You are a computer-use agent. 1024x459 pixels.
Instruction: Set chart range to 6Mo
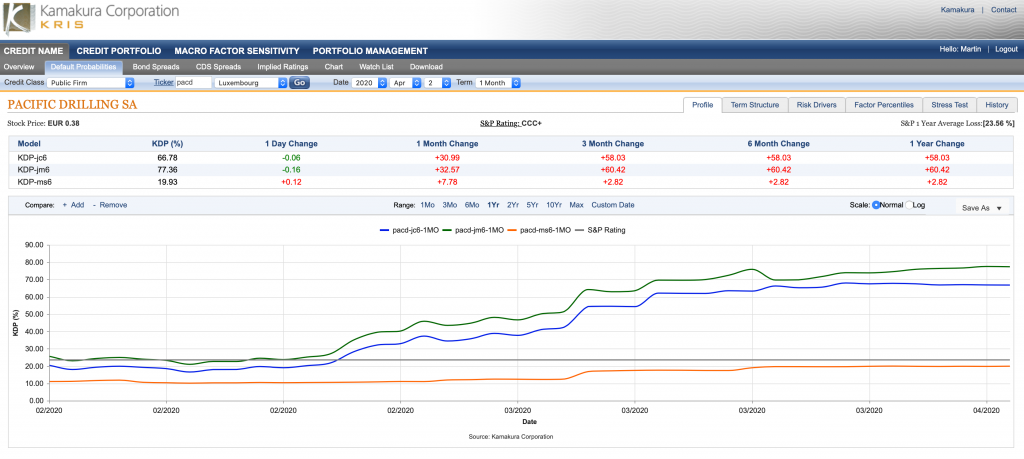(472, 205)
